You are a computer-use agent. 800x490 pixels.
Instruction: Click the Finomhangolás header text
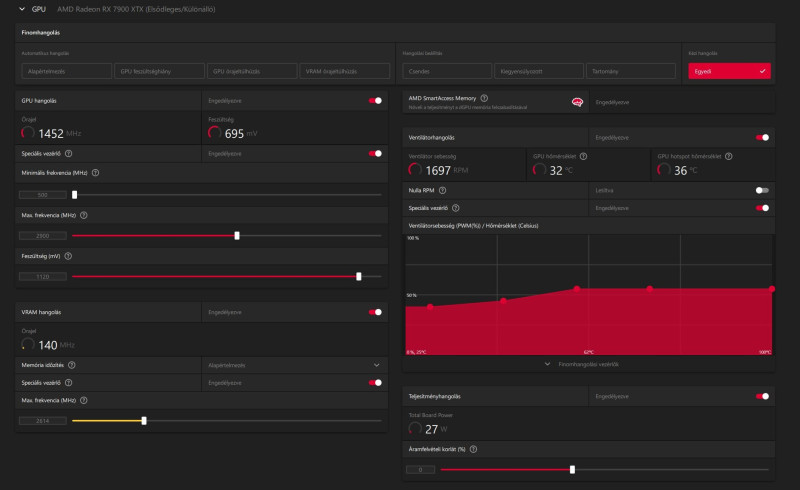click(41, 33)
